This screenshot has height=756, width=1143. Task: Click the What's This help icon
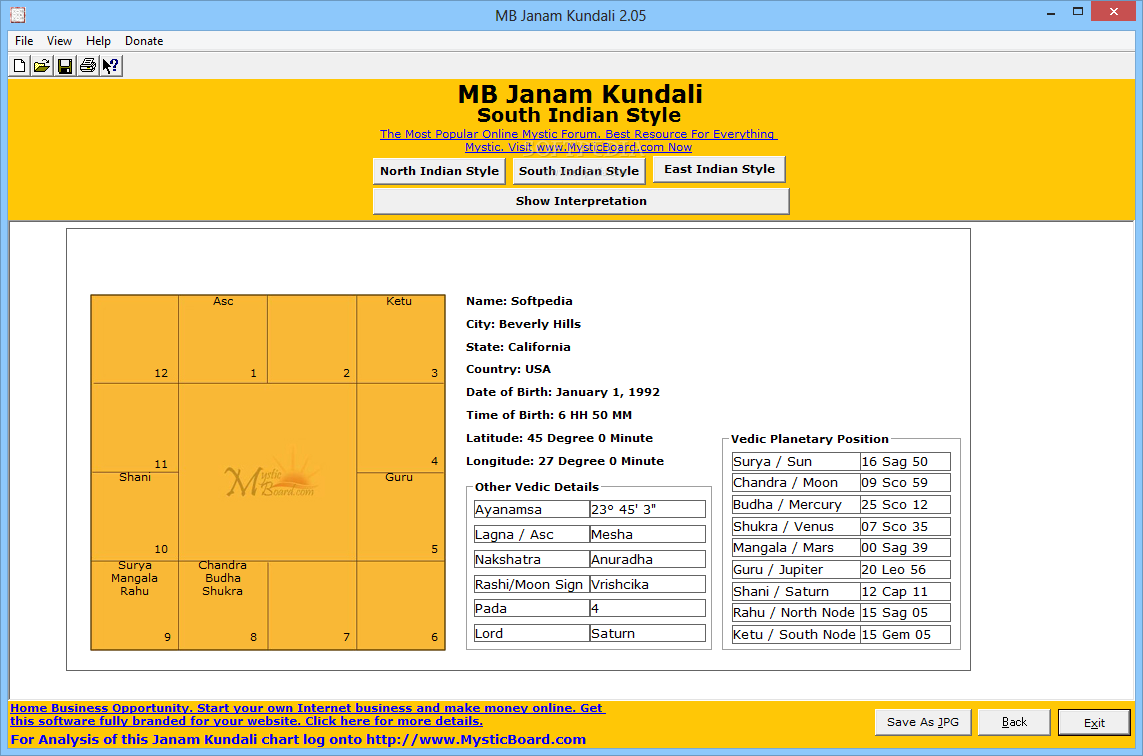[x=110, y=66]
